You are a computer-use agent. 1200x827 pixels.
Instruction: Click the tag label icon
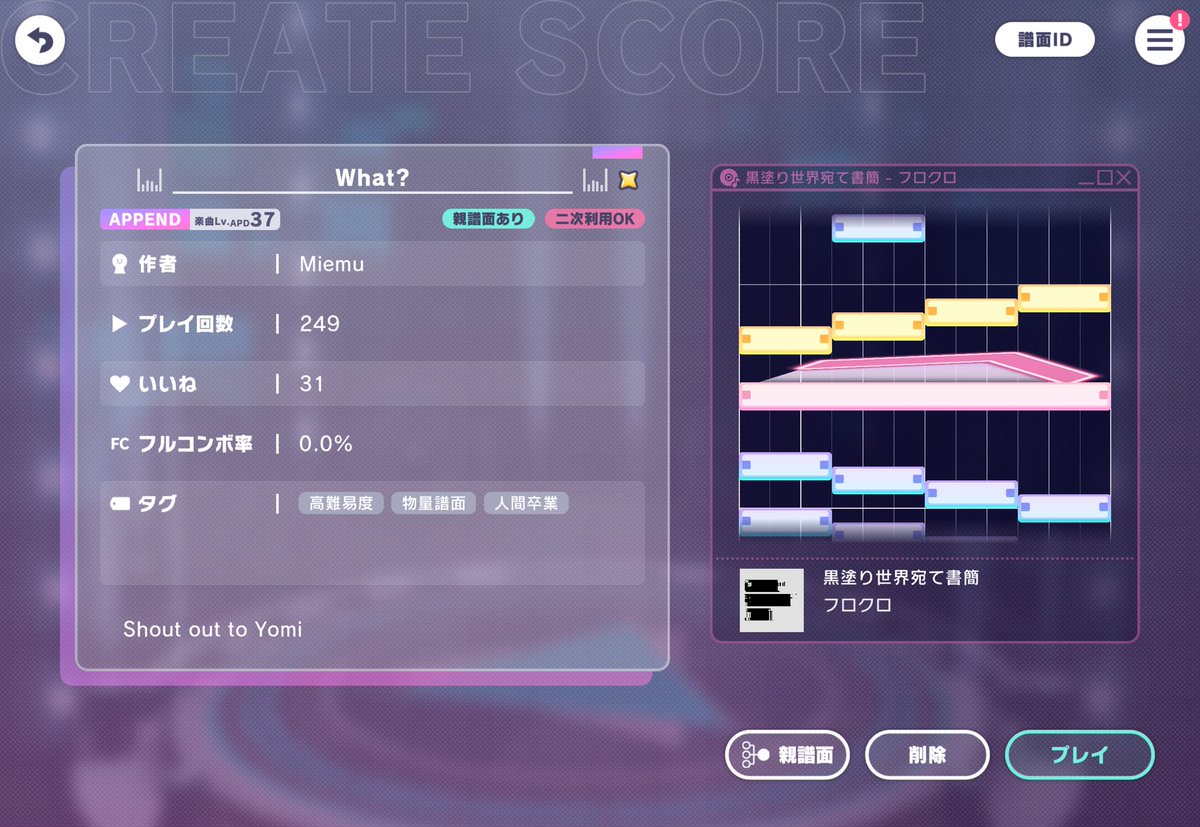pos(120,503)
